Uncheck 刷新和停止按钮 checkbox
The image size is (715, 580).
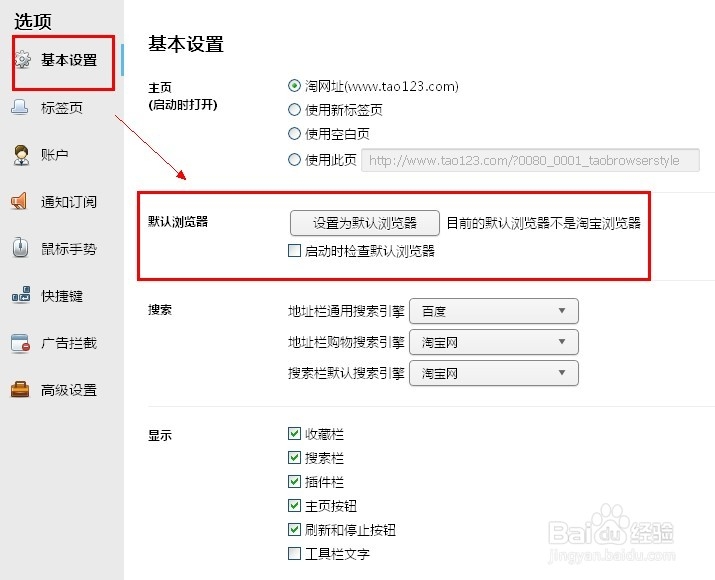coord(295,529)
